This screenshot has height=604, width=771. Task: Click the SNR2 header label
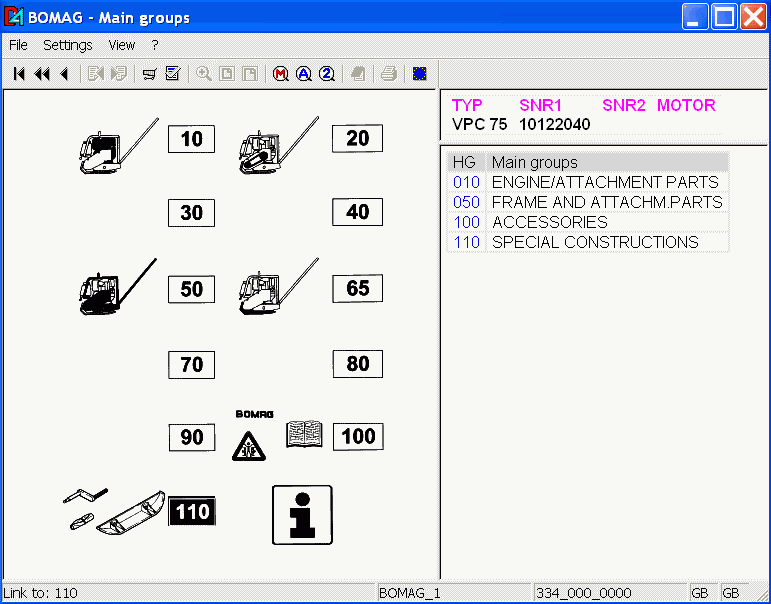623,105
